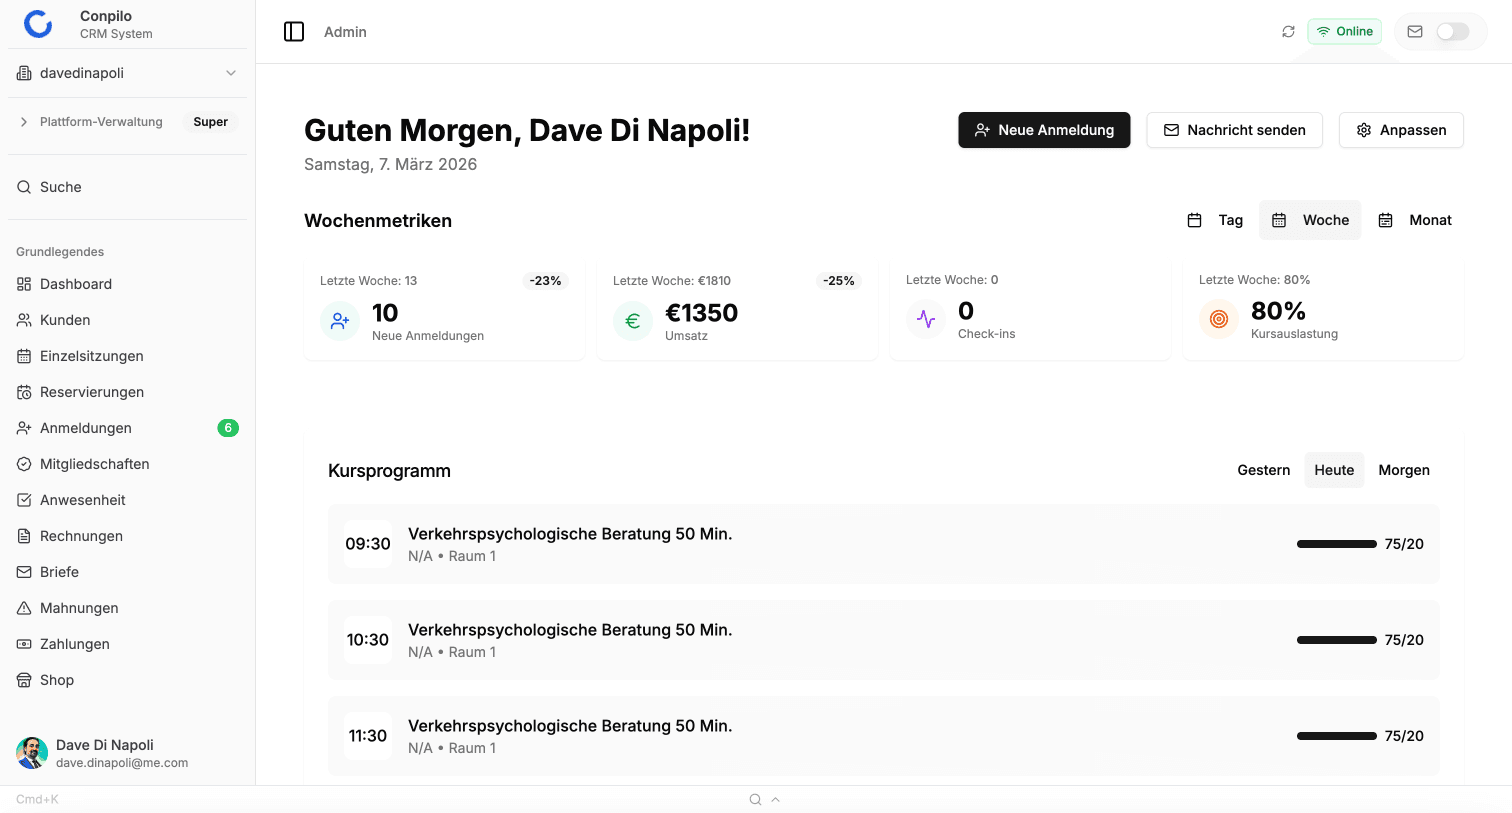Click the Neue Anmeldung button
1512x813 pixels.
coord(1044,130)
